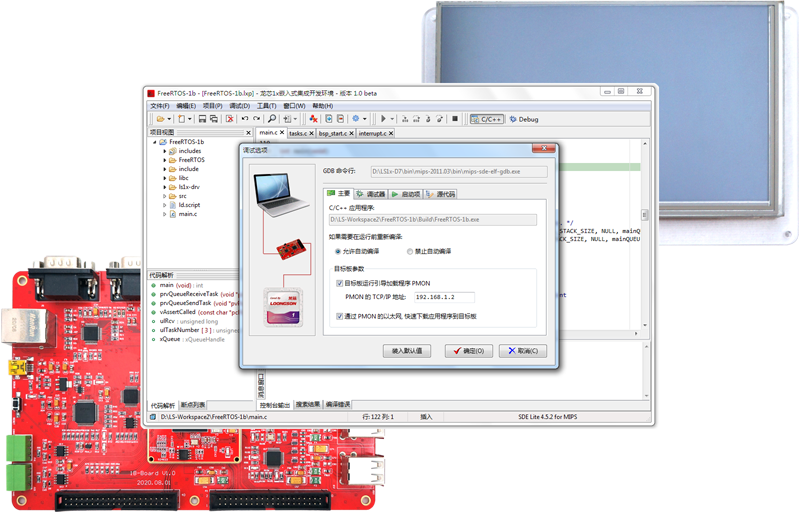The width and height of the screenshot is (800, 512).
Task: Click the editor scrollbar down arrow
Action: click(645, 325)
